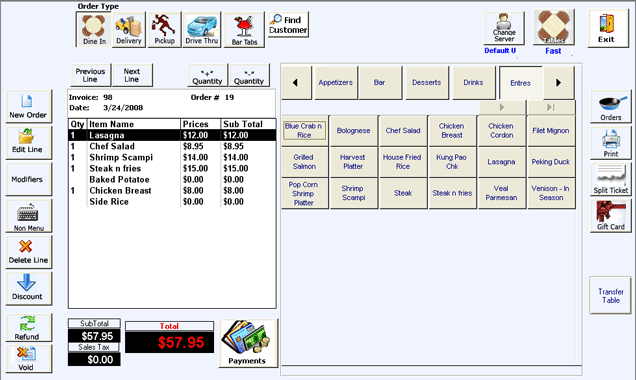Exit the POS screen

608,28
